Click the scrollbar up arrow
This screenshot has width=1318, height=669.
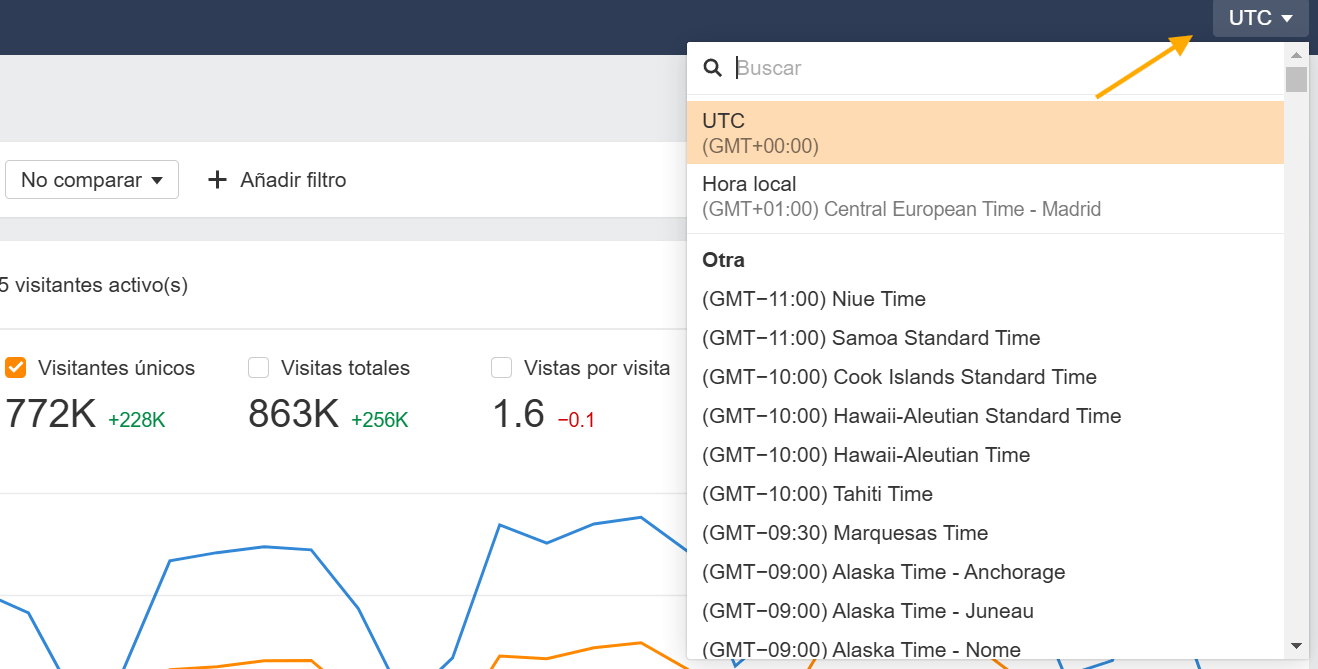tap(1296, 54)
